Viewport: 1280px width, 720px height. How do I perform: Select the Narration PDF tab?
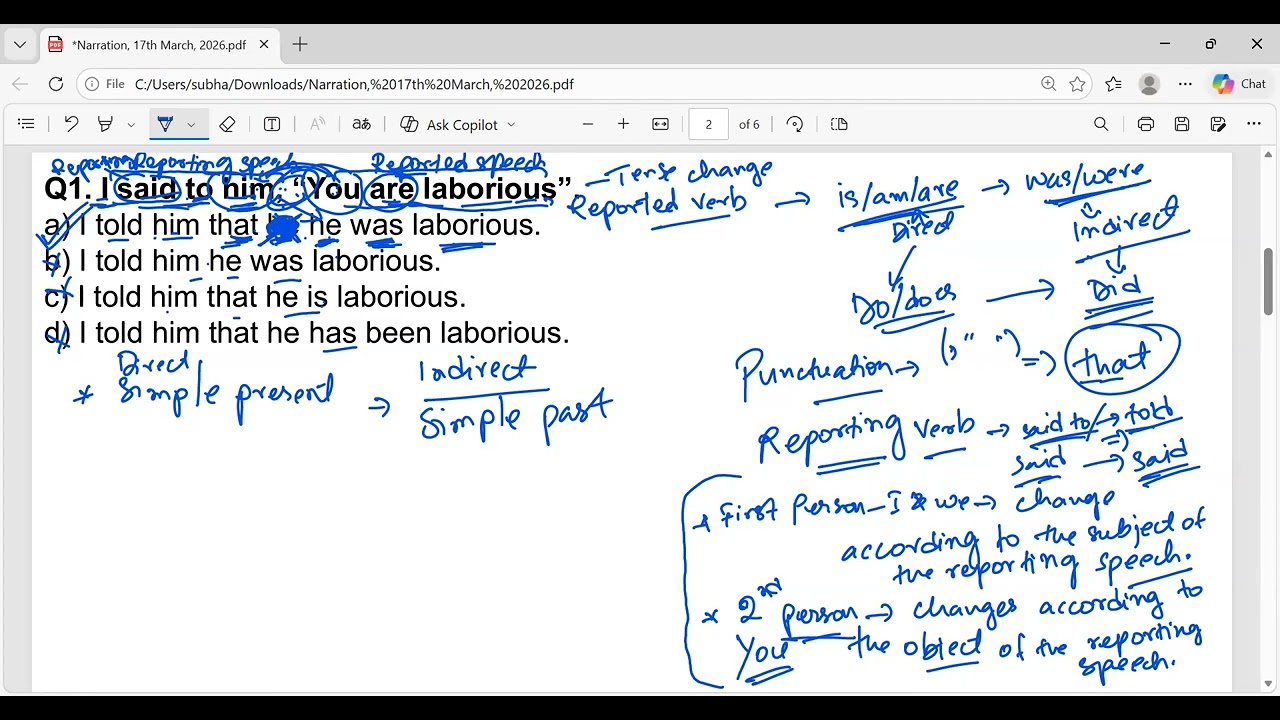tap(160, 44)
